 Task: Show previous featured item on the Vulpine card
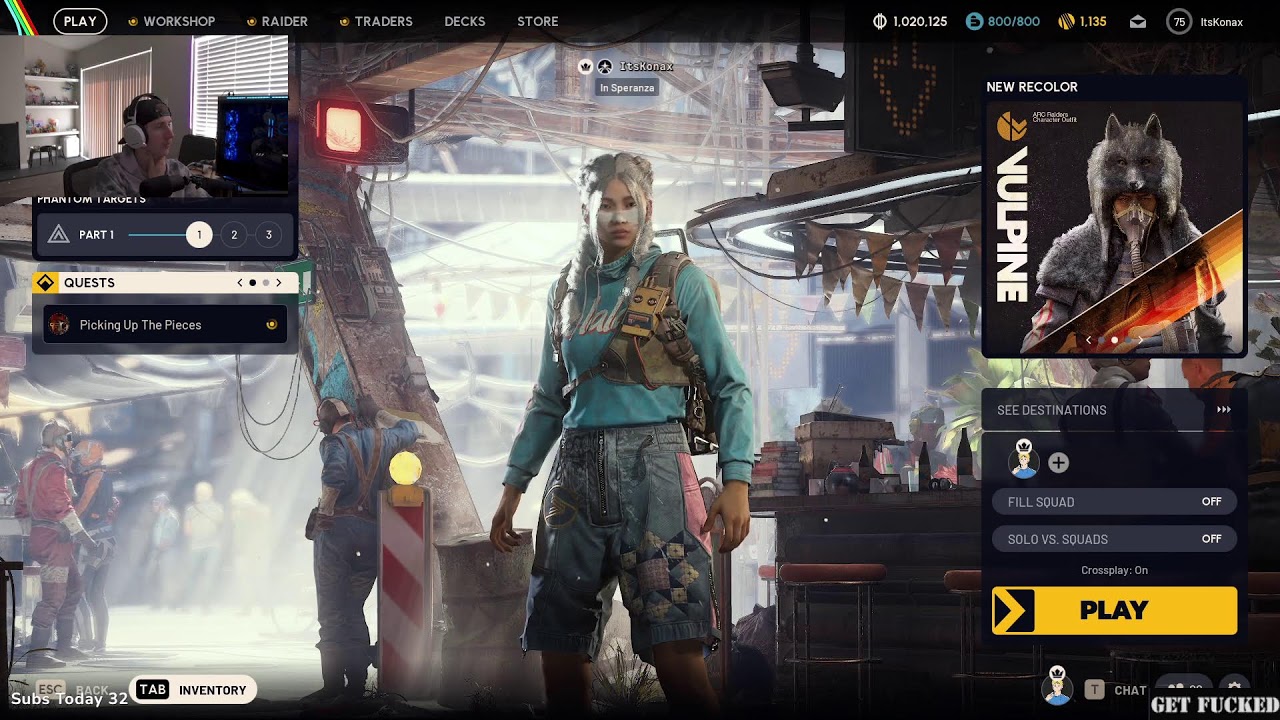pos(1089,340)
